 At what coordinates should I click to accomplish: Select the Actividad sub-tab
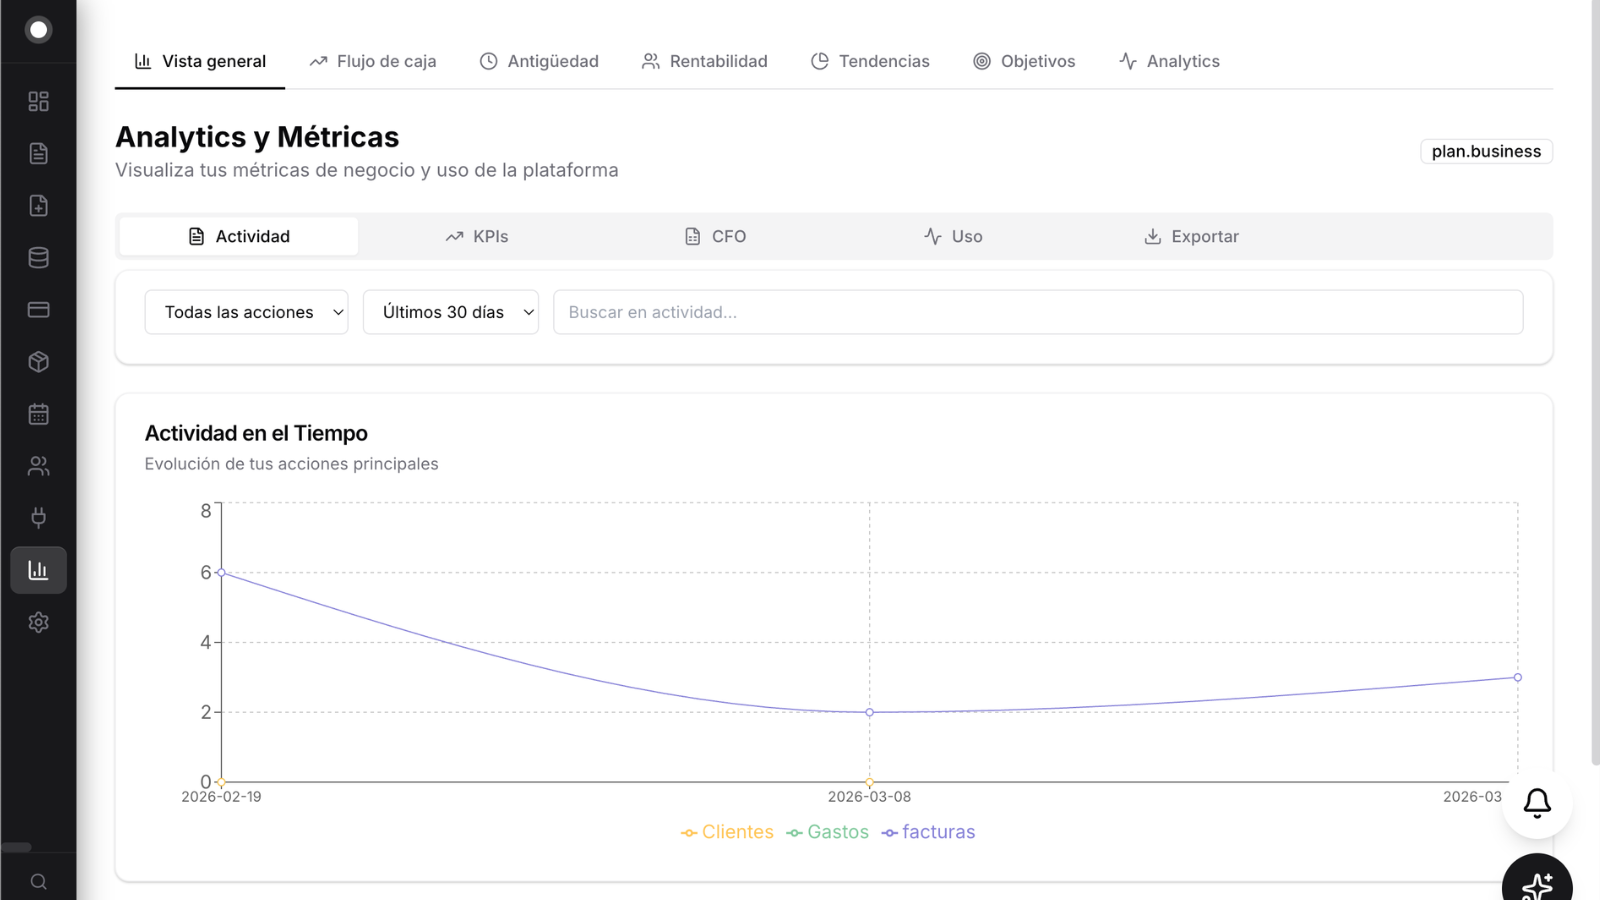click(x=239, y=236)
